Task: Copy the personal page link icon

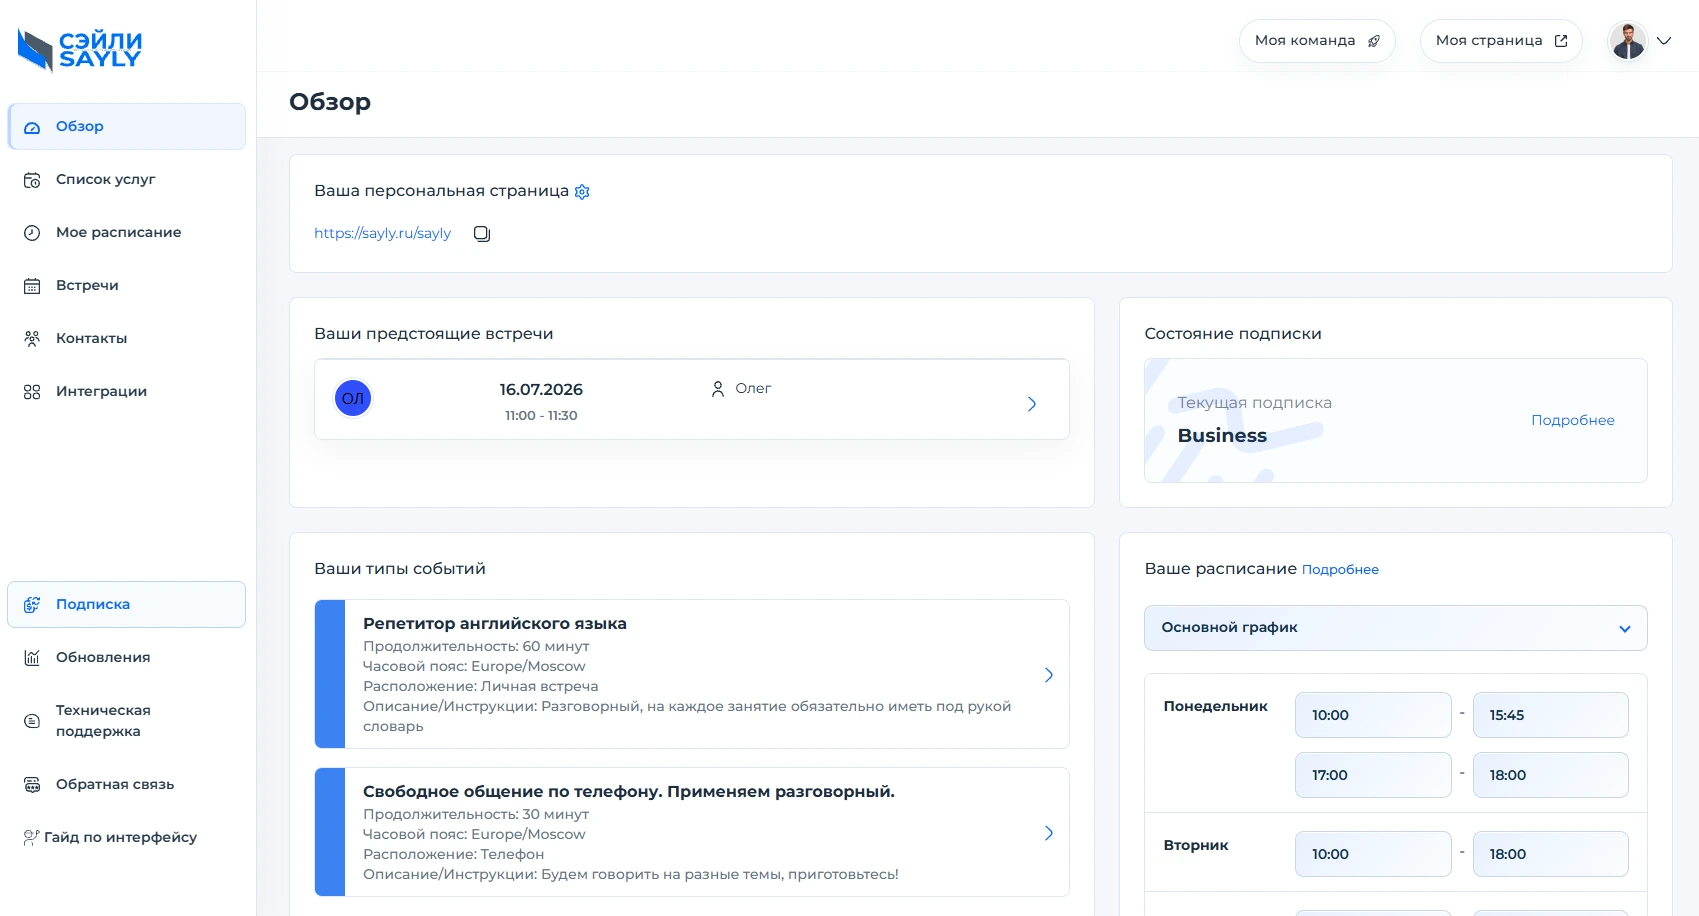Action: [482, 234]
